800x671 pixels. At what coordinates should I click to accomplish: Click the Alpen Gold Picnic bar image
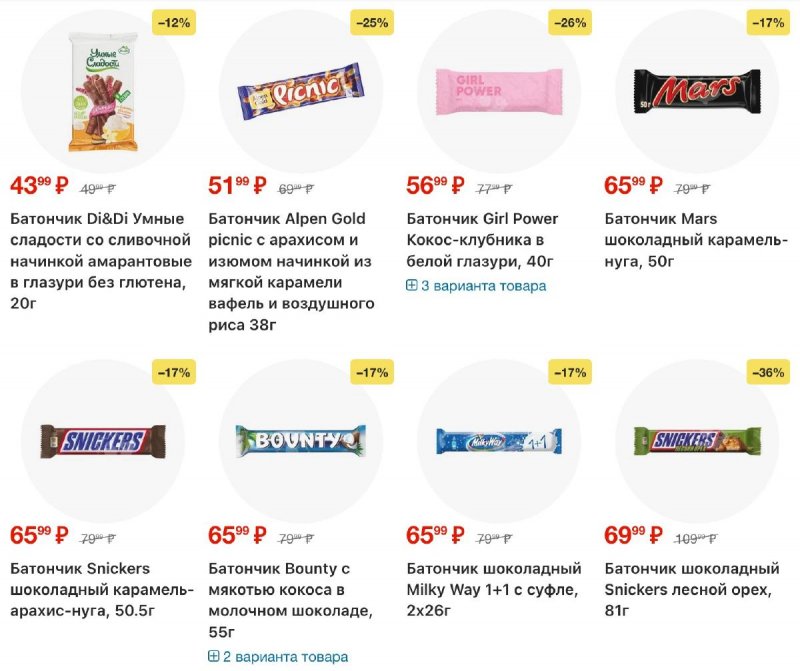coord(300,92)
